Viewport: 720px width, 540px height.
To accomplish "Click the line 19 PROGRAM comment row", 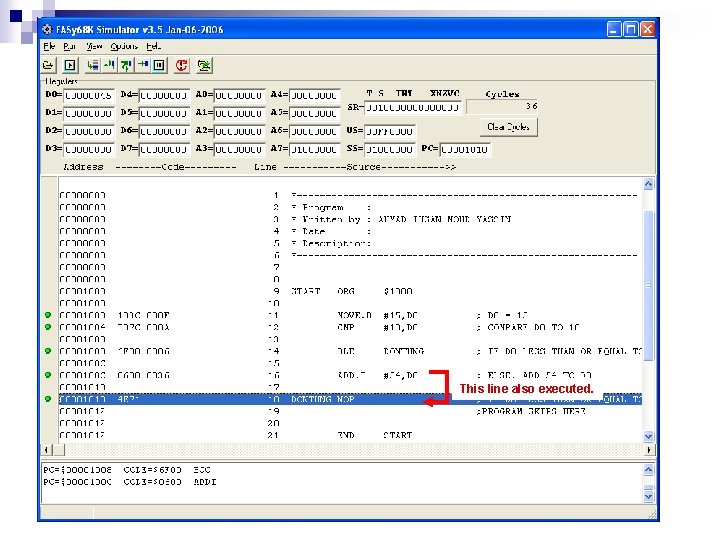I will click(350, 411).
